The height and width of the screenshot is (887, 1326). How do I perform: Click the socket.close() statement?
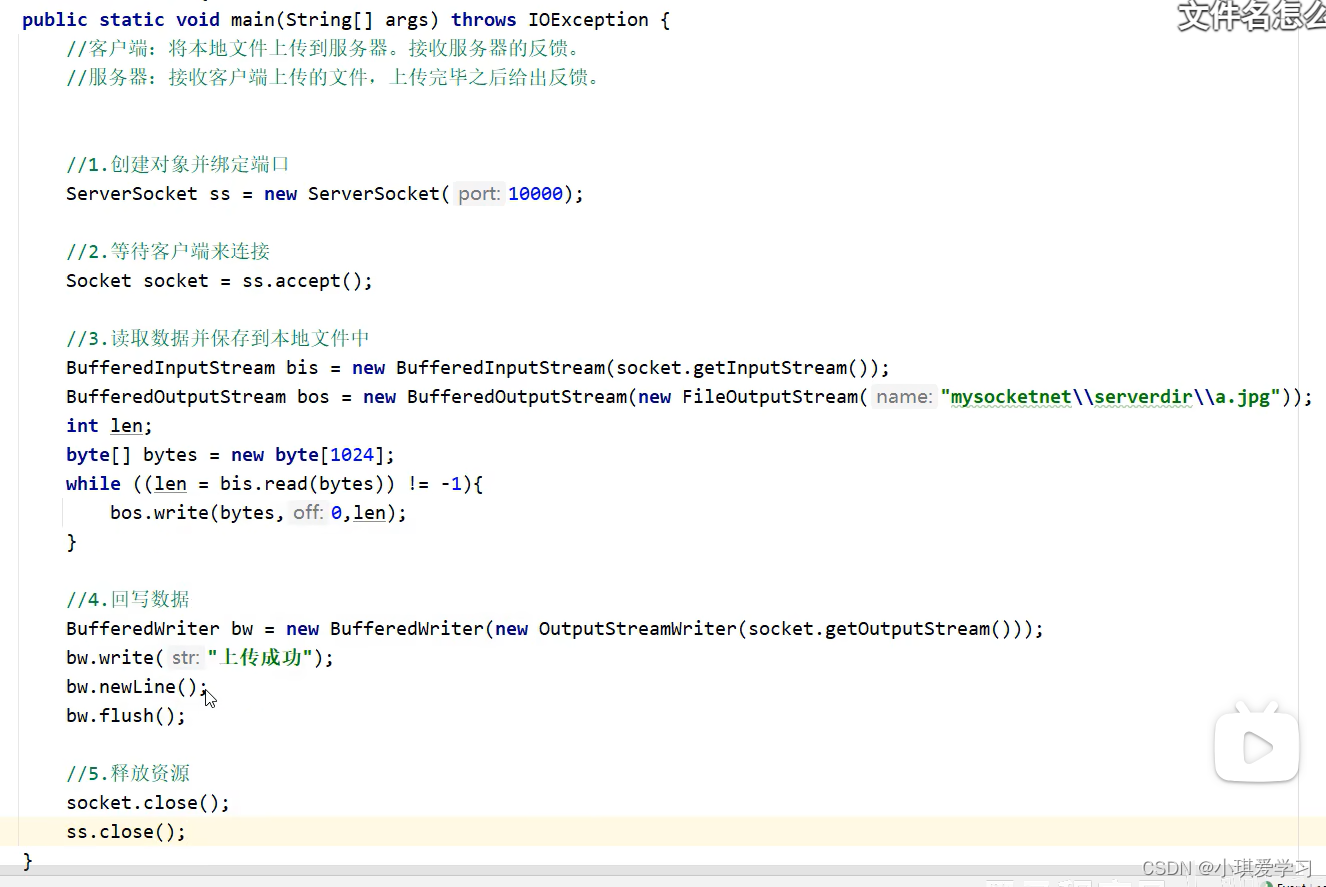[148, 802]
